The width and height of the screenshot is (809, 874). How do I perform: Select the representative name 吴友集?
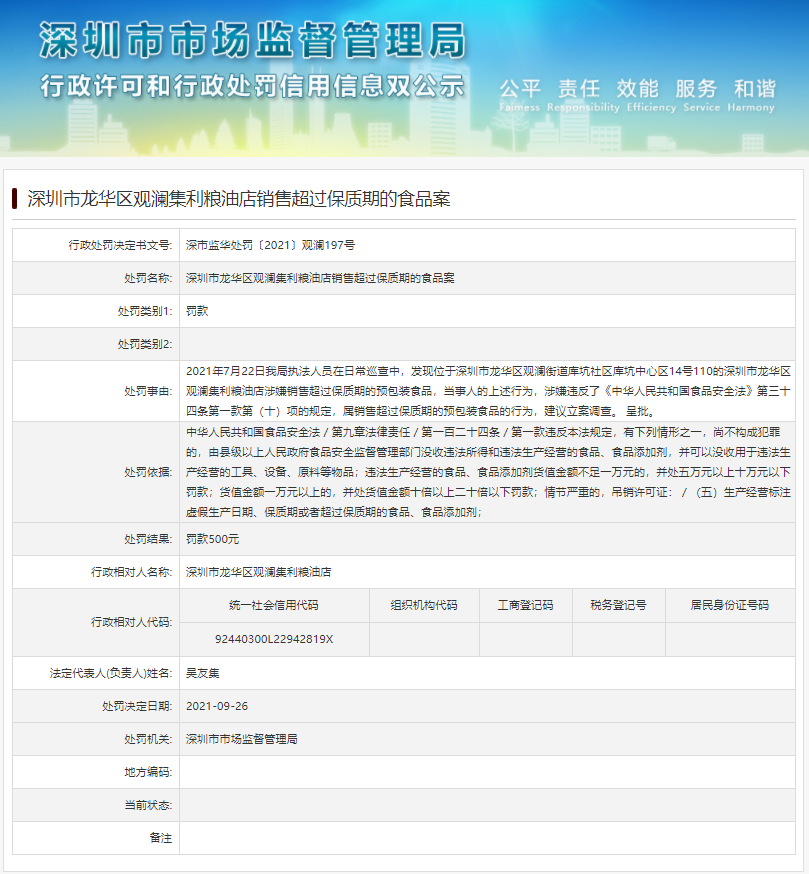(202, 673)
